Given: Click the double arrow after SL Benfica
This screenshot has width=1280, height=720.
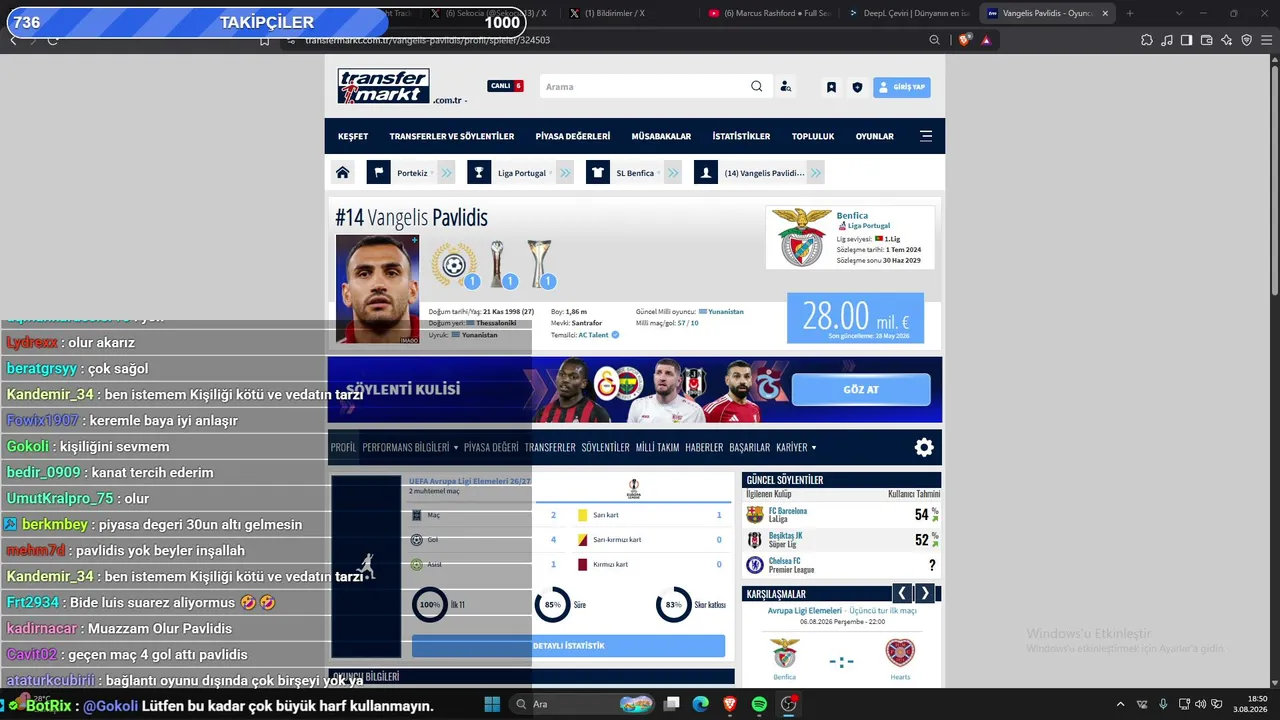Looking at the screenshot, I should 673,173.
